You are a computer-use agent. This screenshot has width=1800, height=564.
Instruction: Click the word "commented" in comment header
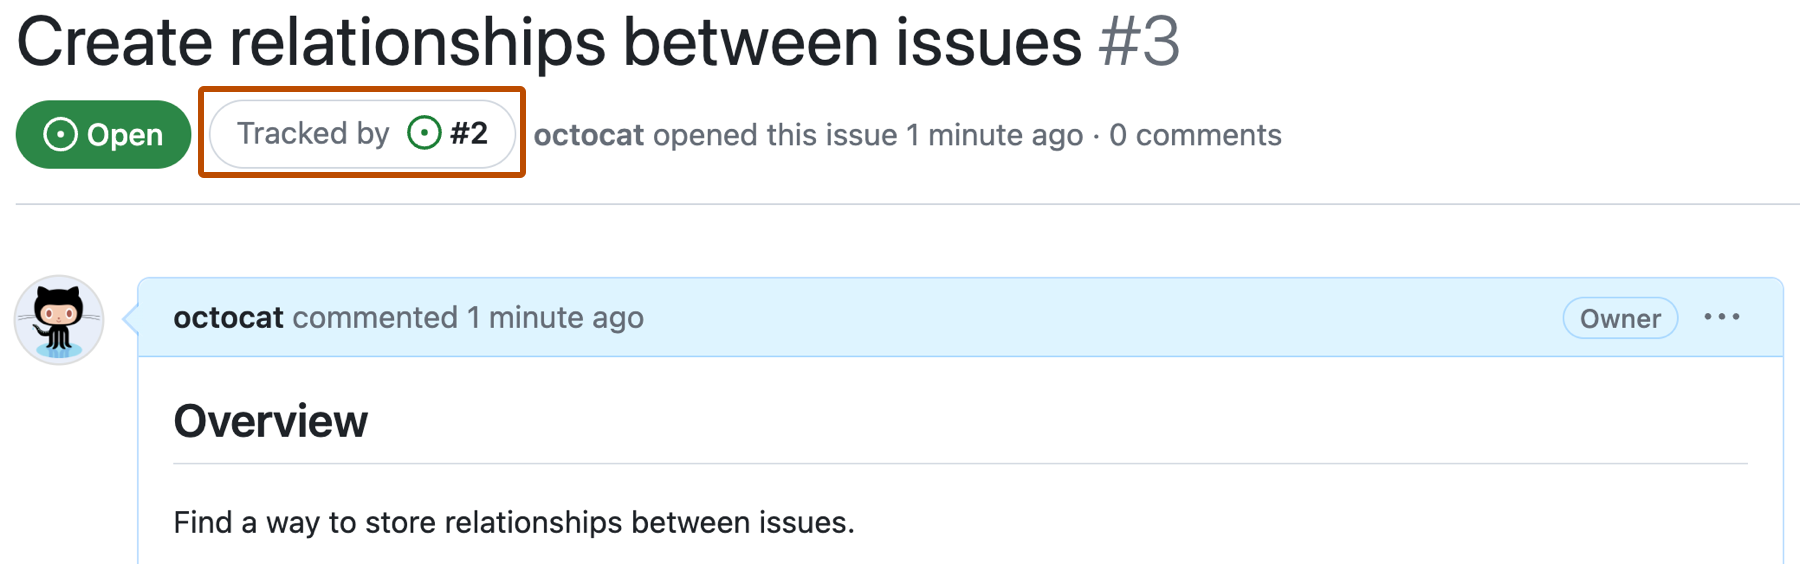375,318
